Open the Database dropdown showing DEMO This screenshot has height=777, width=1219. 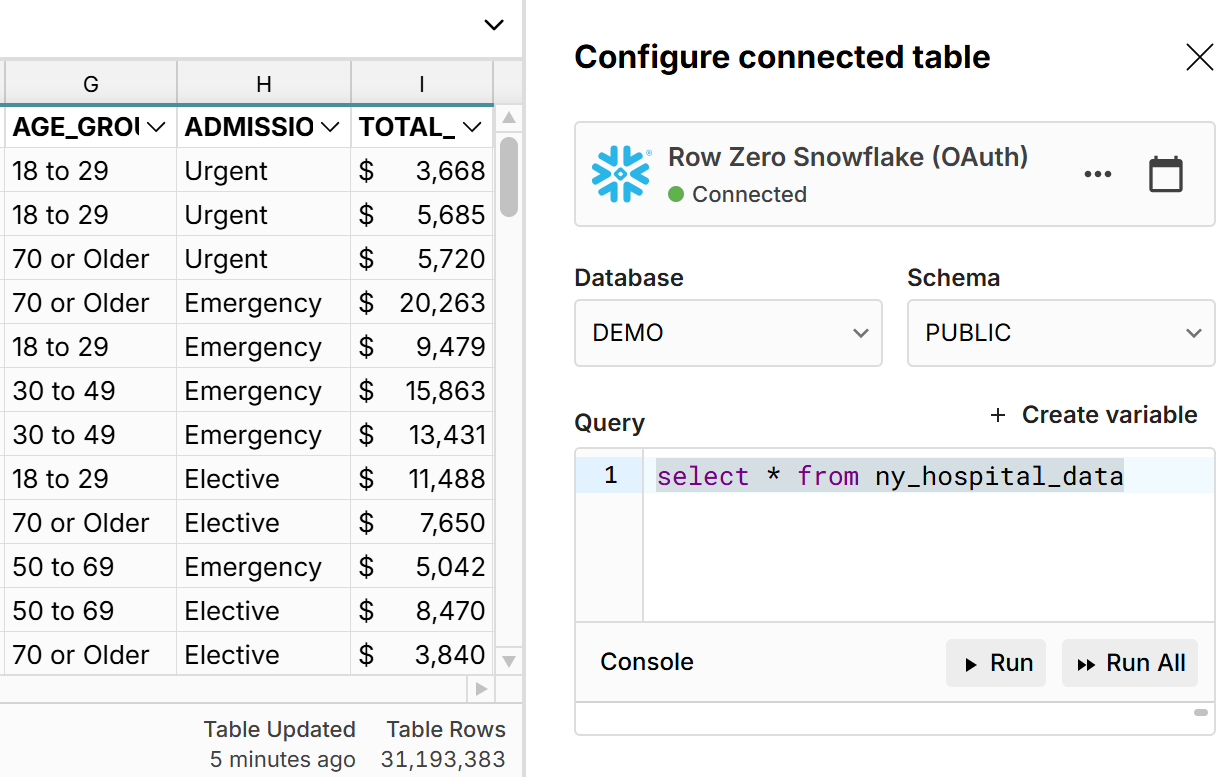coord(728,333)
